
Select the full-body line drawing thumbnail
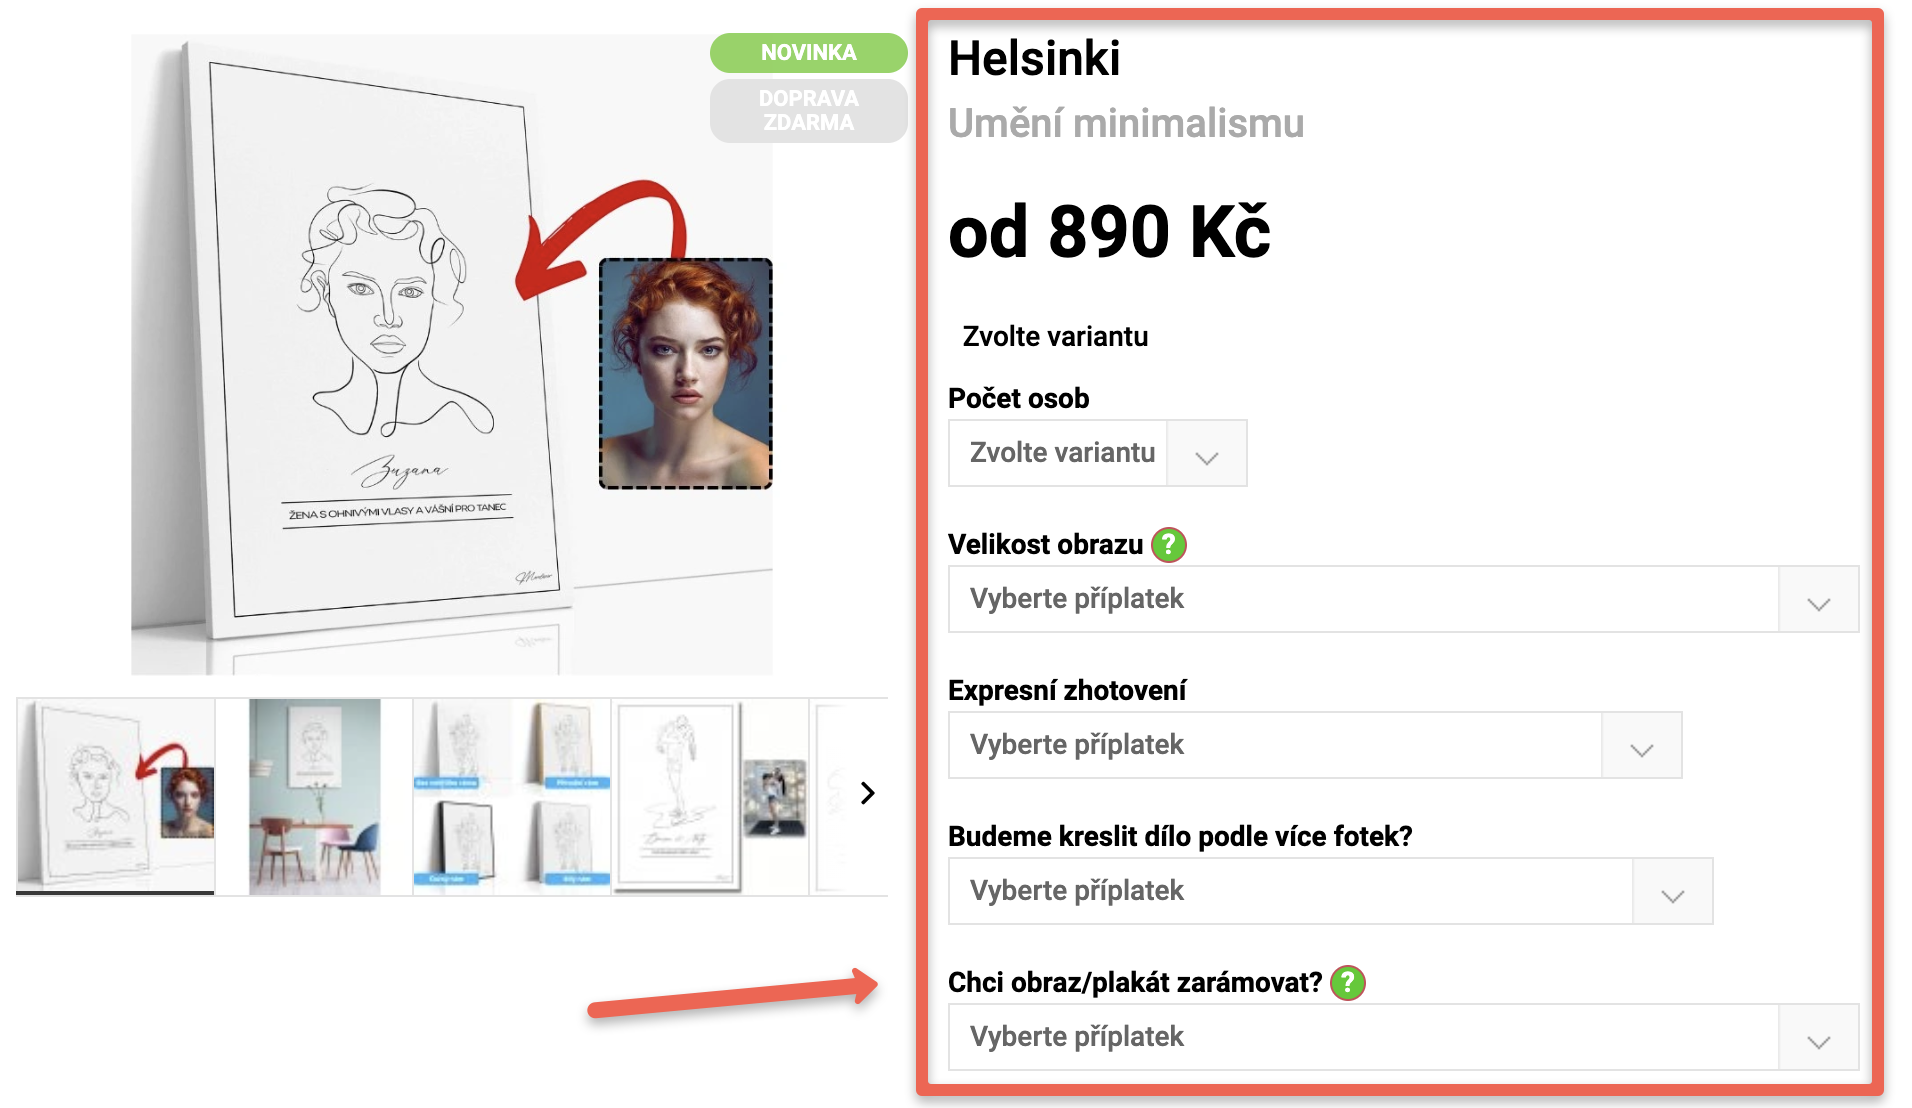[710, 796]
